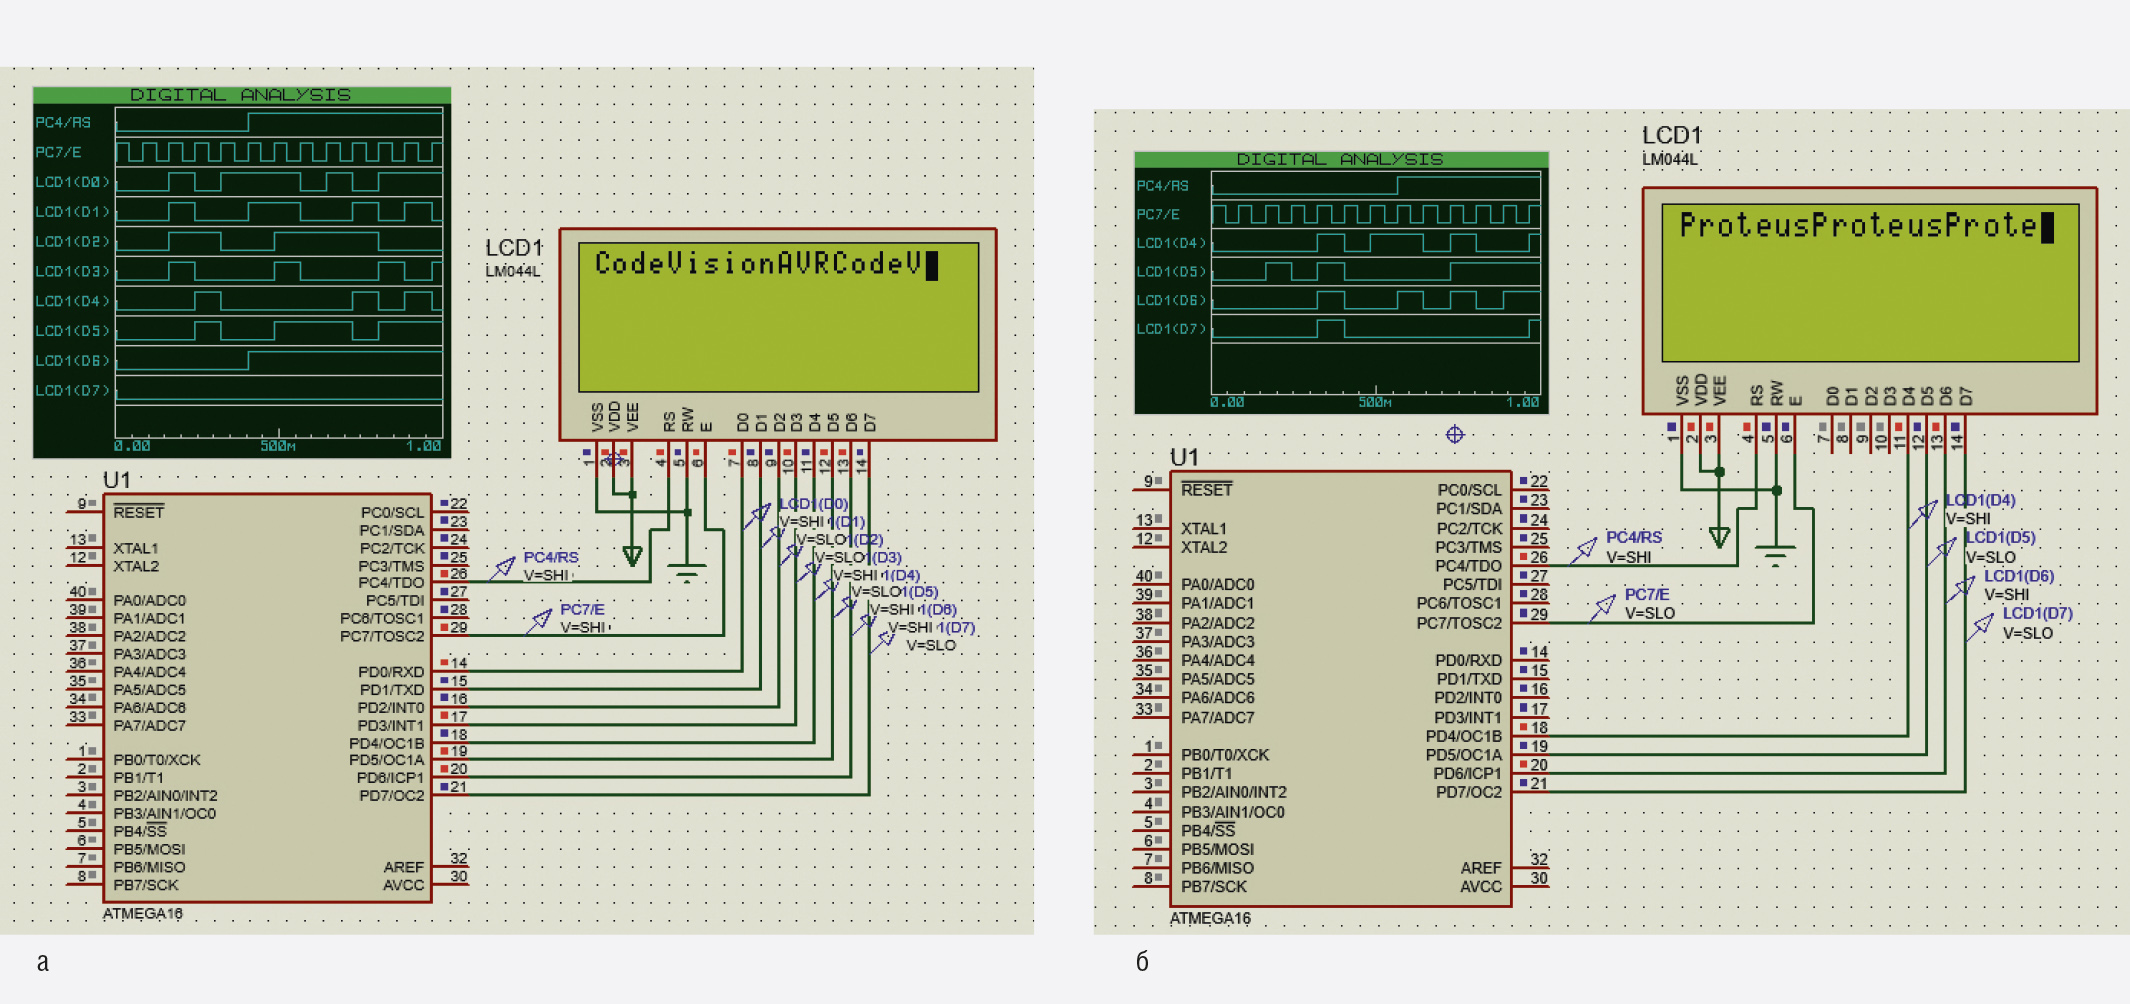Screen dimensions: 2130x1004
Task: Select the LCD1(D0) probe arrow in schematic a
Action: 757,515
